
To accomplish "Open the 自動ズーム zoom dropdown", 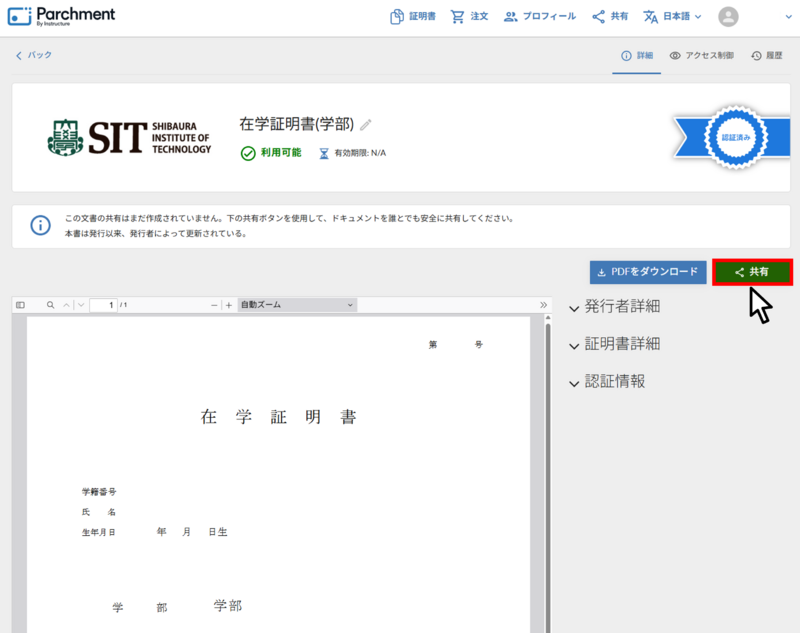I will click(297, 305).
